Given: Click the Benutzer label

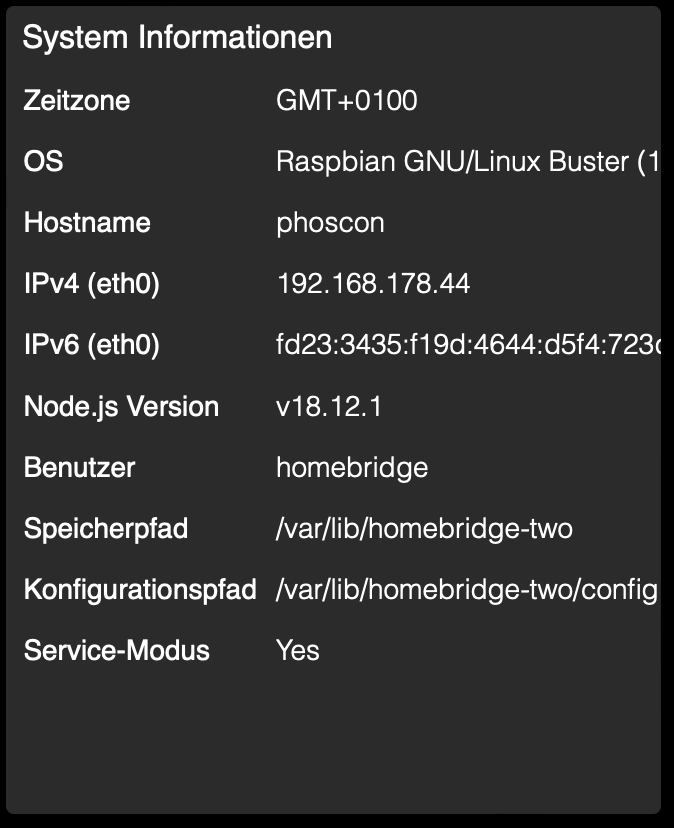Looking at the screenshot, I should 79,467.
